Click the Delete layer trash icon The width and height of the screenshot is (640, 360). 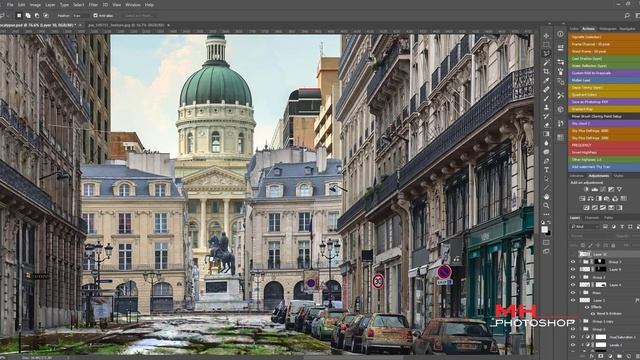click(638, 356)
